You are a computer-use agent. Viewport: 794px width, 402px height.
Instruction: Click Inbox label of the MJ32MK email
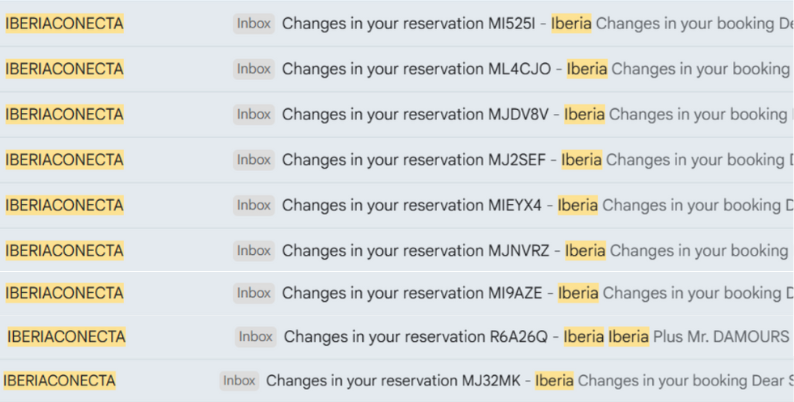(239, 381)
